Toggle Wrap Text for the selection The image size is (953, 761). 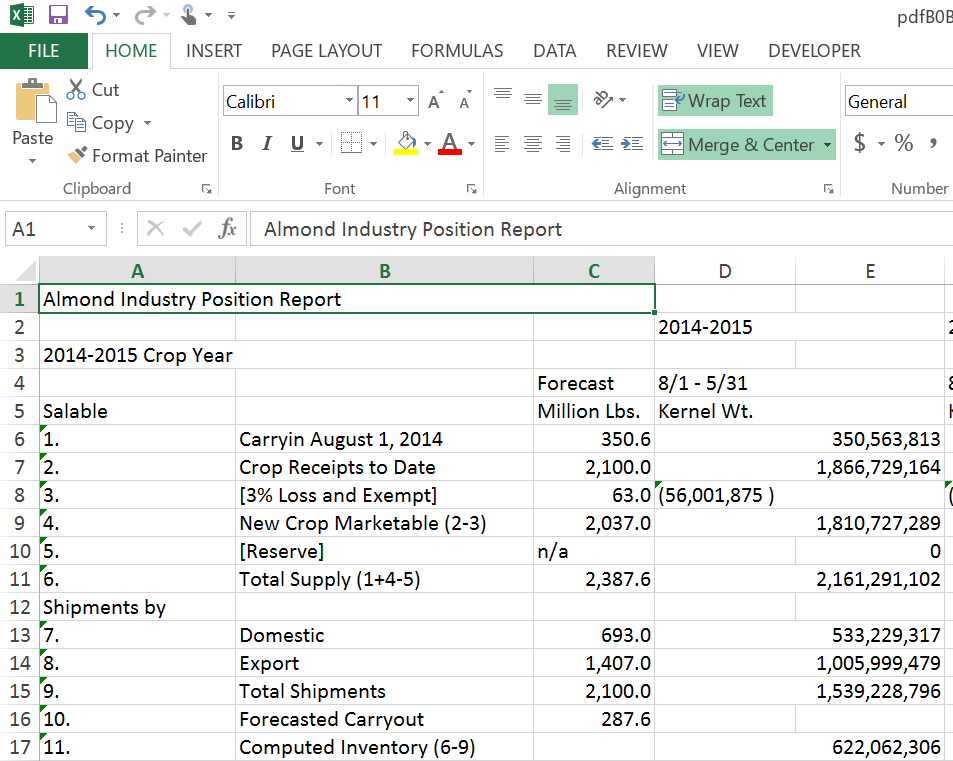coord(714,100)
